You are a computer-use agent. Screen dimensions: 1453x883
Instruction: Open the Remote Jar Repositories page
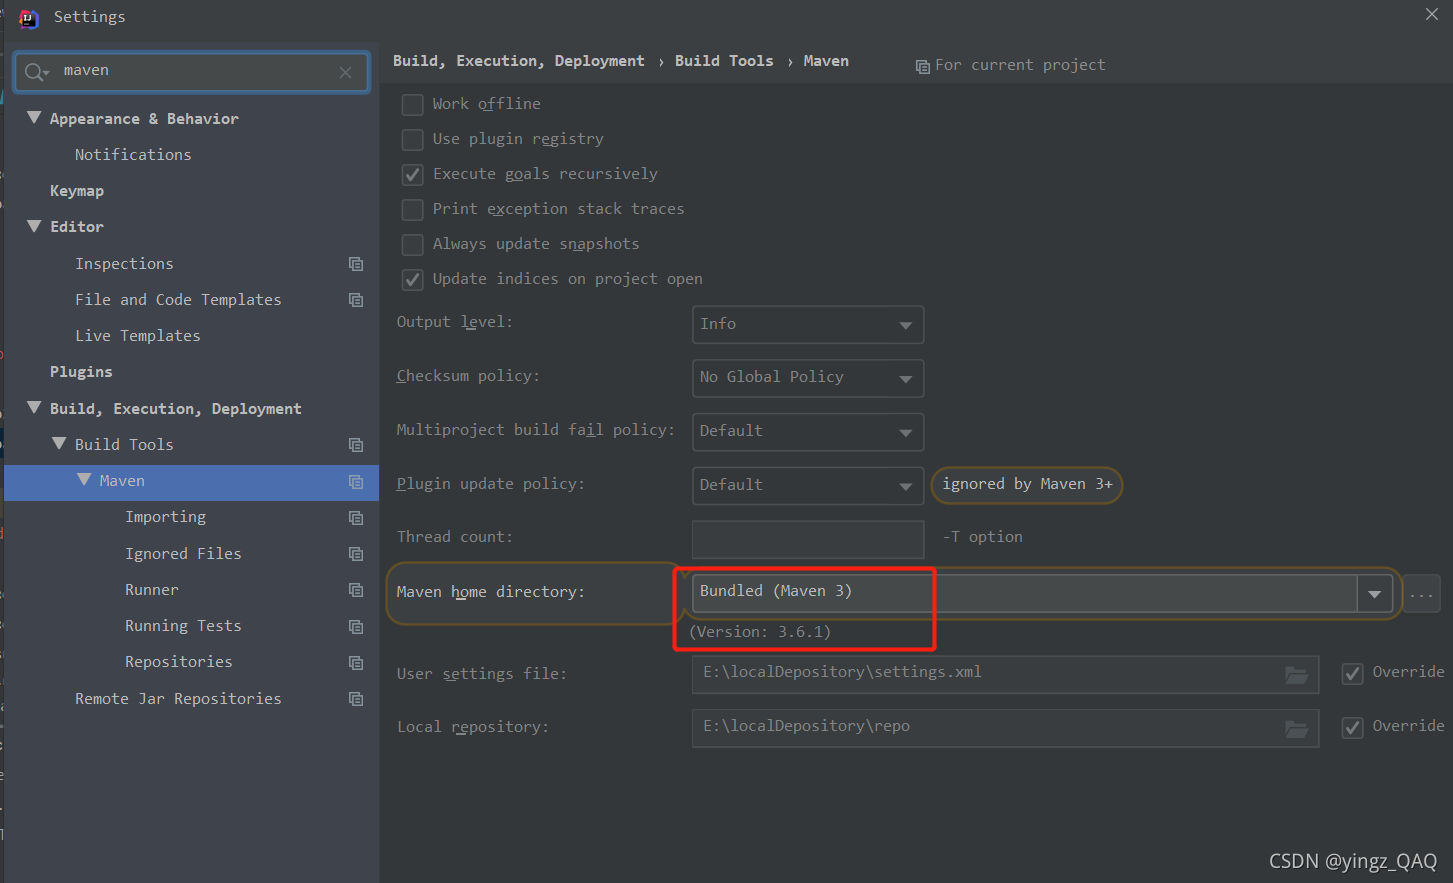[178, 699]
